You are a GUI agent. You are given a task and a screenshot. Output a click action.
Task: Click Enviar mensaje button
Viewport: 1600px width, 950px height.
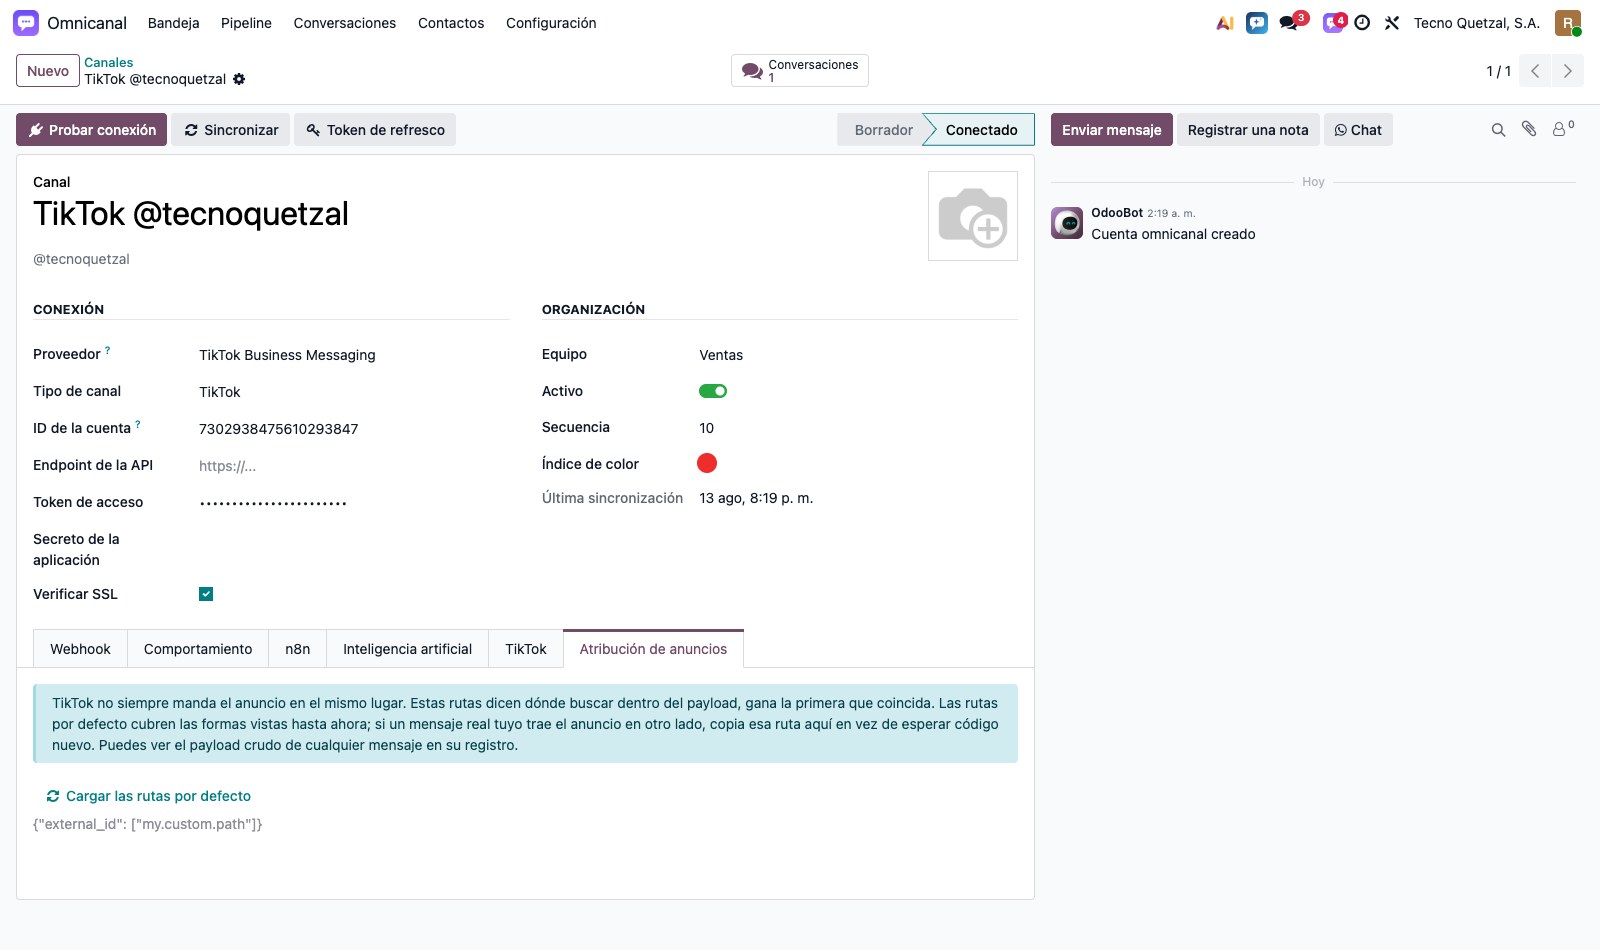pyautogui.click(x=1112, y=130)
